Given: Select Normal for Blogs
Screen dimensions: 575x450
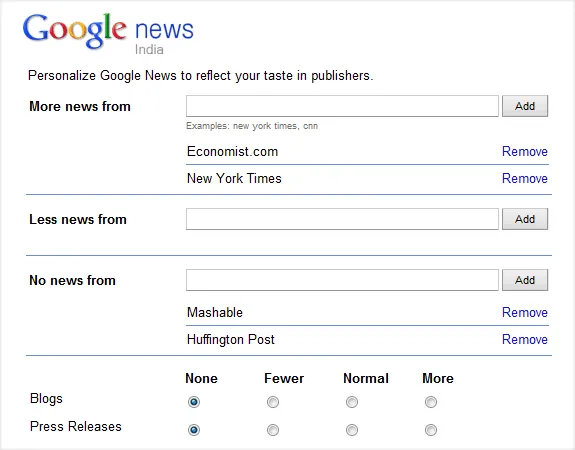Looking at the screenshot, I should (x=352, y=402).
